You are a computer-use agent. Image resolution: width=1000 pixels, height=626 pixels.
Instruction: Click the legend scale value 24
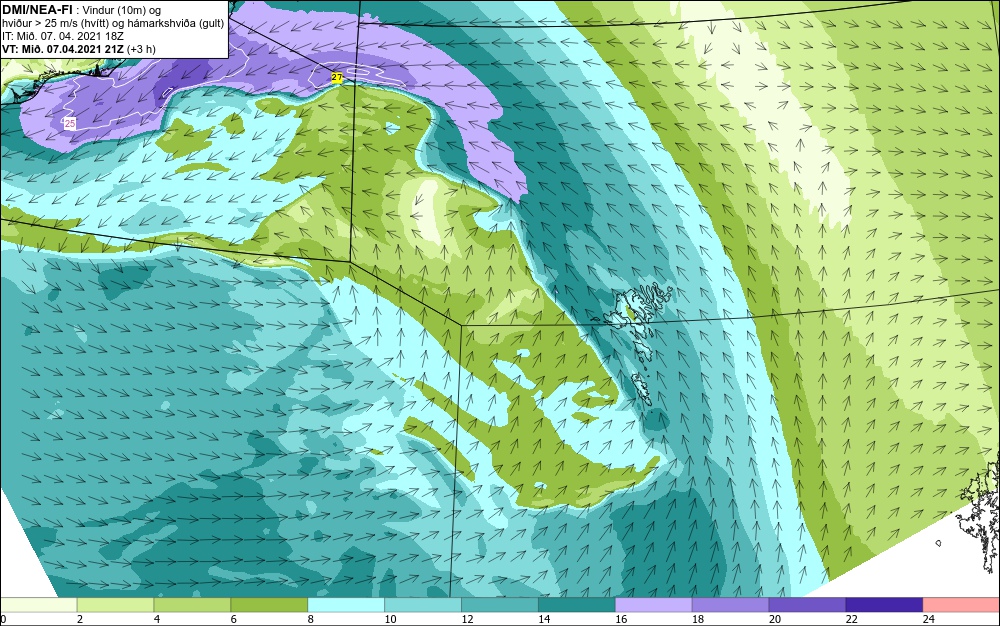point(929,619)
